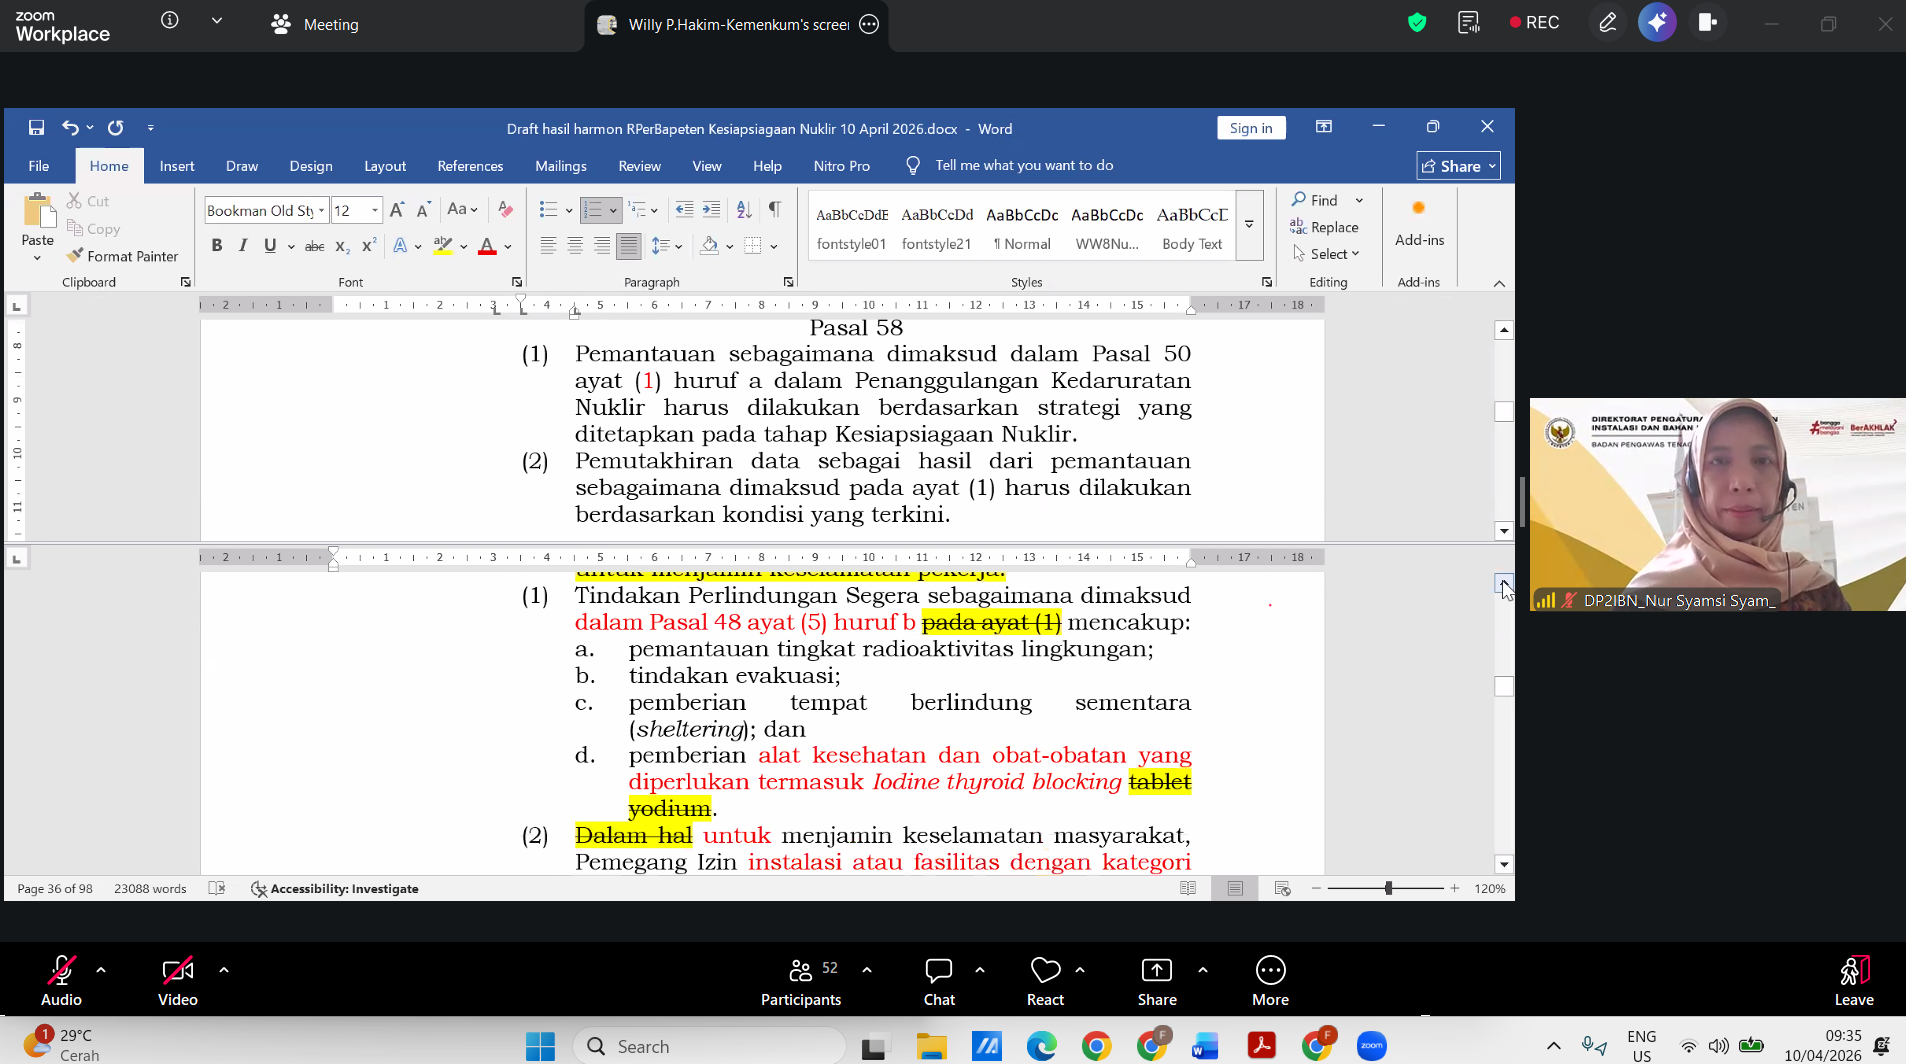Show paragraph marks with pilcrow icon
The height and width of the screenshot is (1064, 1906).
(x=774, y=209)
